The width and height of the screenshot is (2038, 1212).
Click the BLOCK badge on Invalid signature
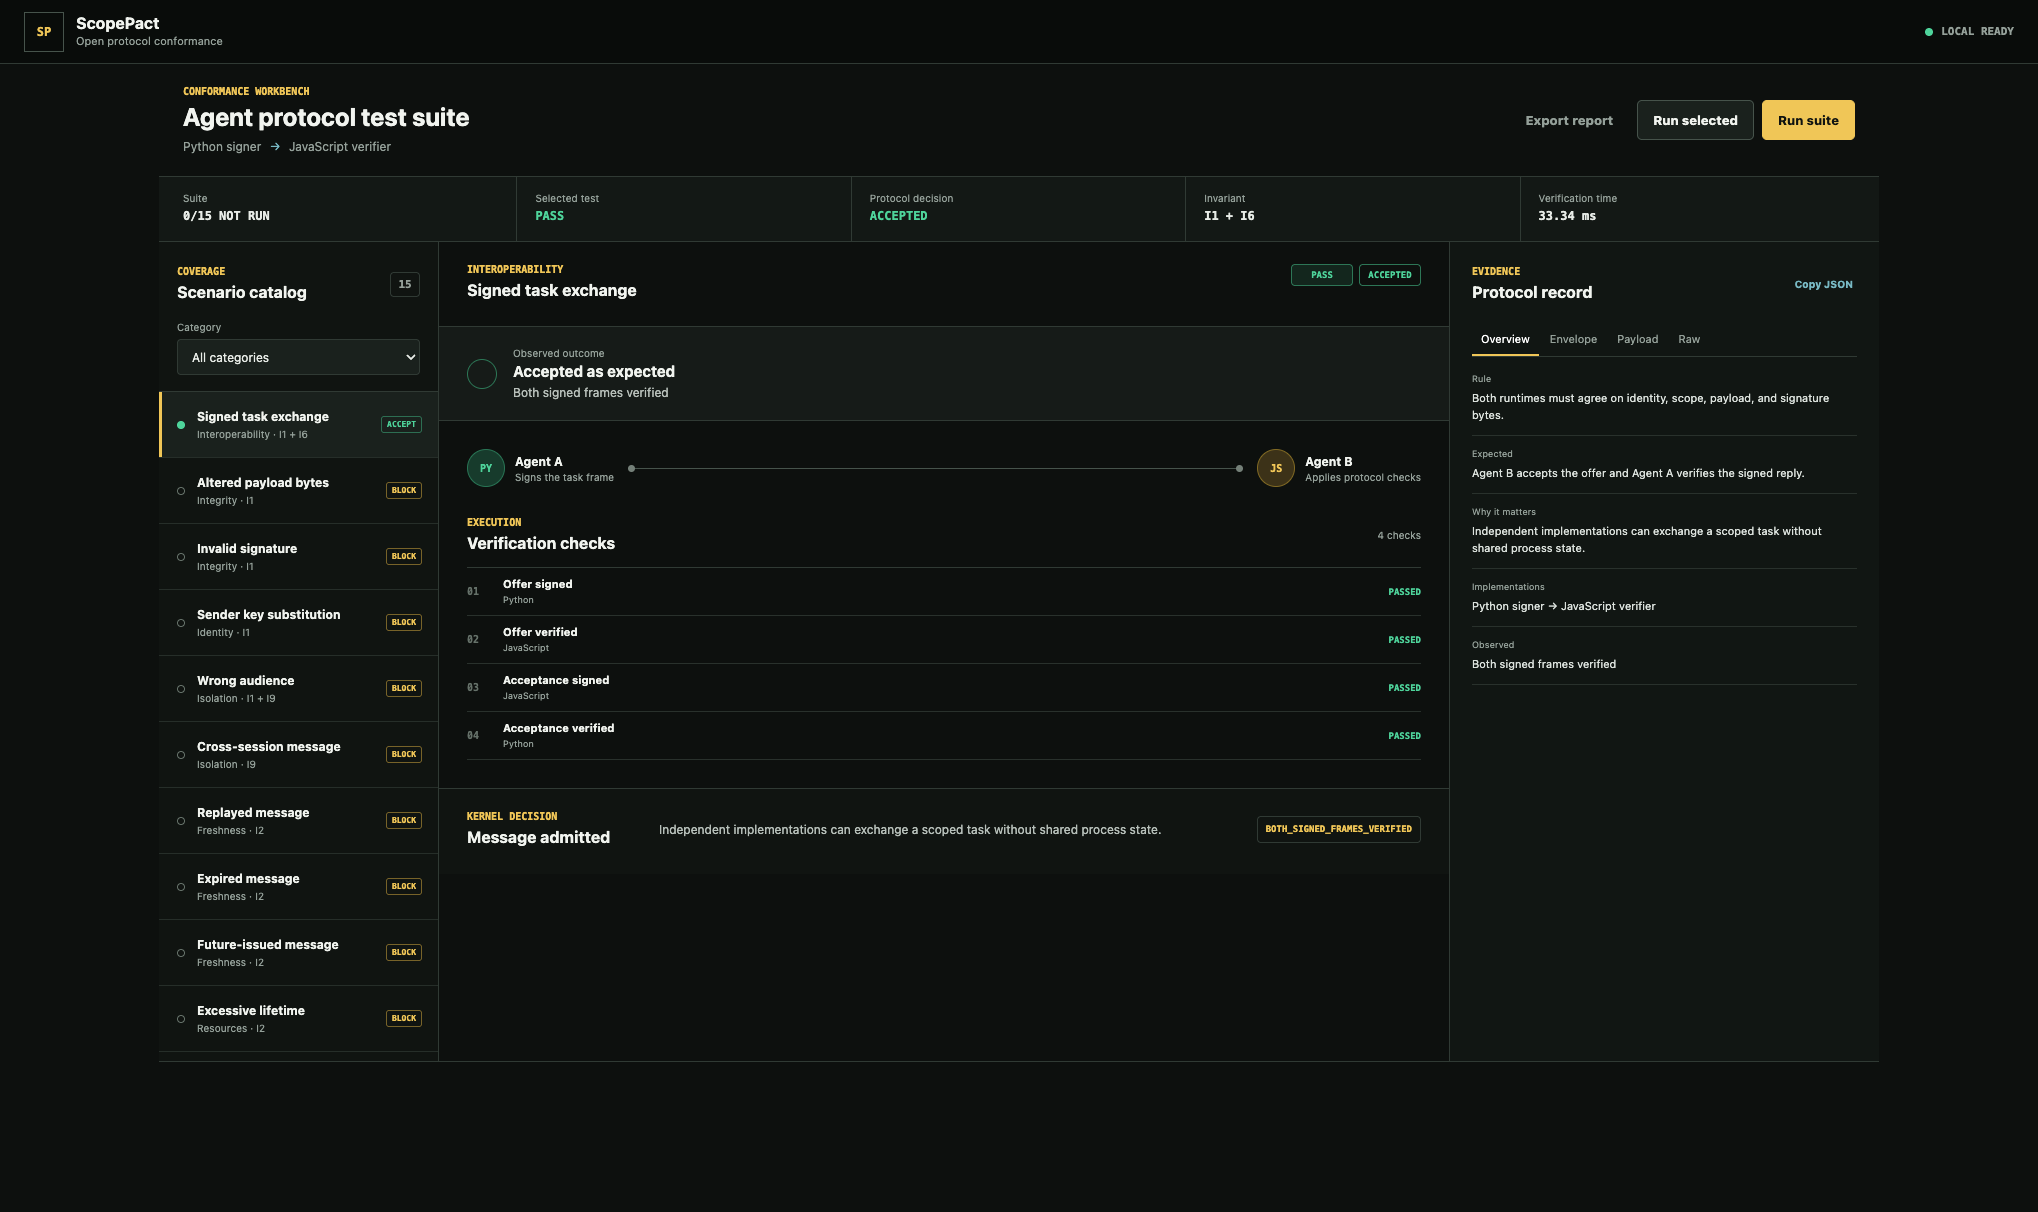pos(404,556)
